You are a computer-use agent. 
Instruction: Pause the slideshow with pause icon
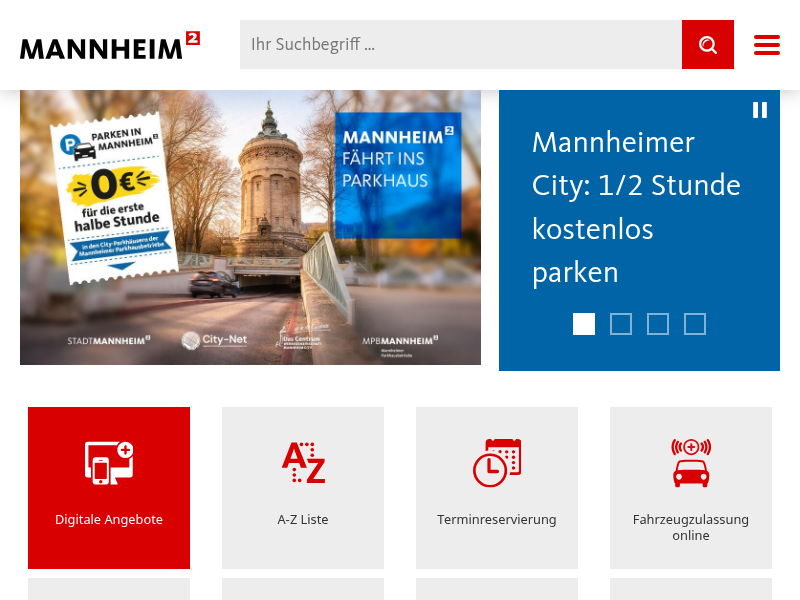click(x=760, y=110)
